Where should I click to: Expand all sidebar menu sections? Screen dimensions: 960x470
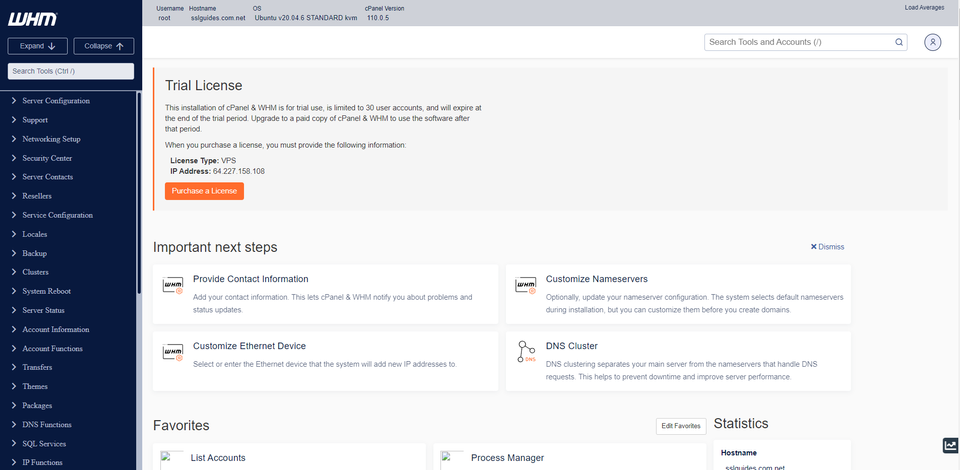37,46
